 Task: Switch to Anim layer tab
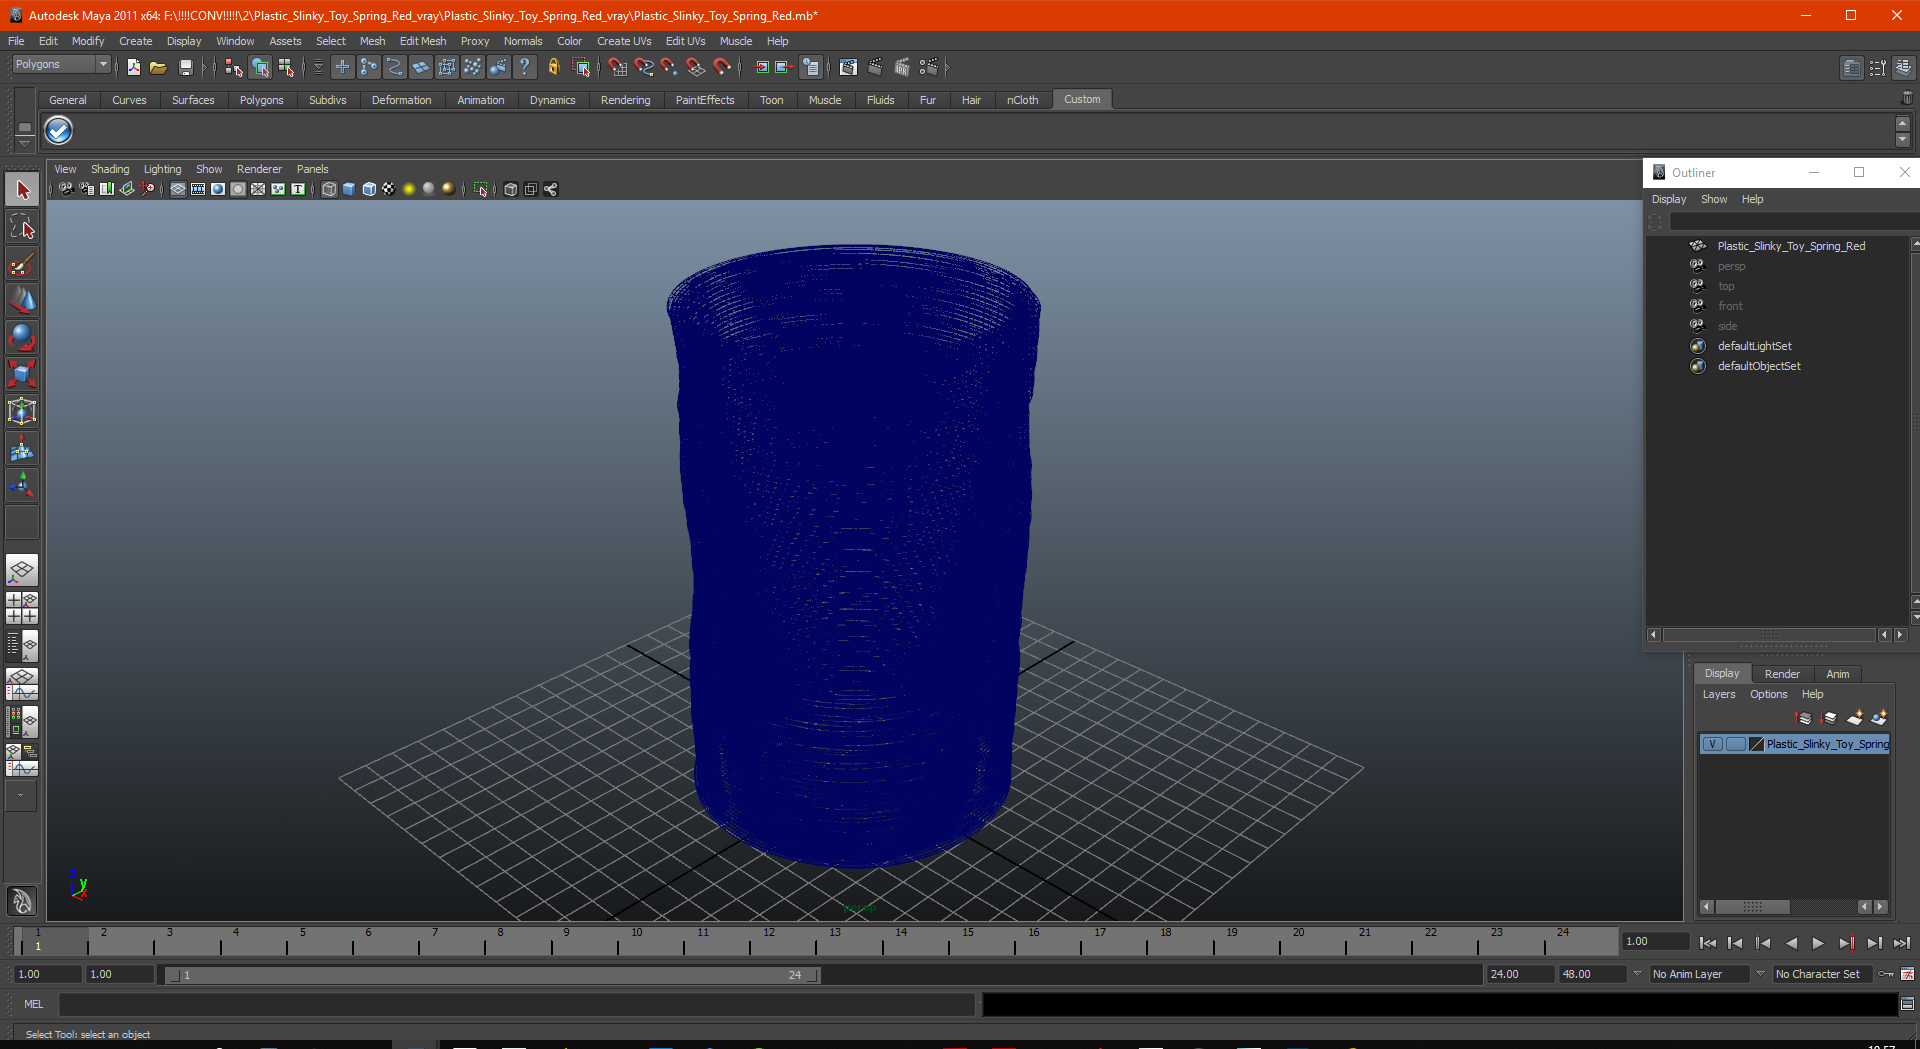(1838, 674)
